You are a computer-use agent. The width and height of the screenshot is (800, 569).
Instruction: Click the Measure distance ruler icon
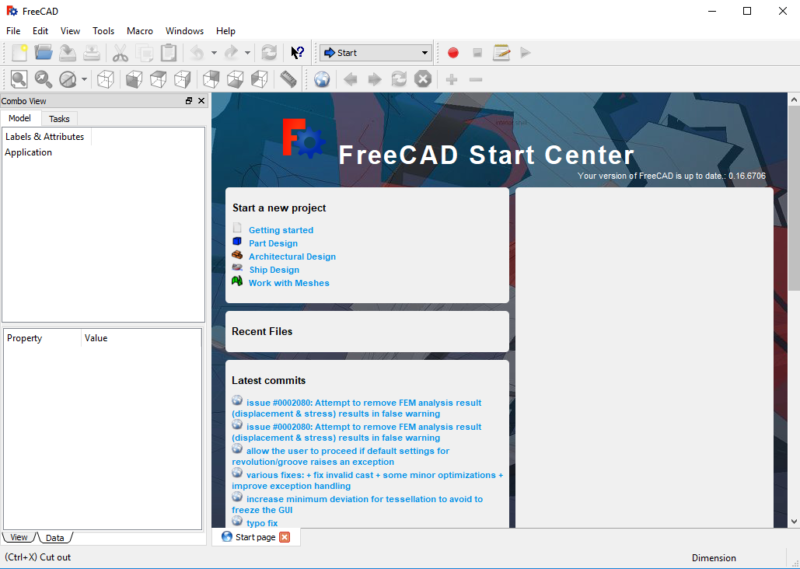288,79
